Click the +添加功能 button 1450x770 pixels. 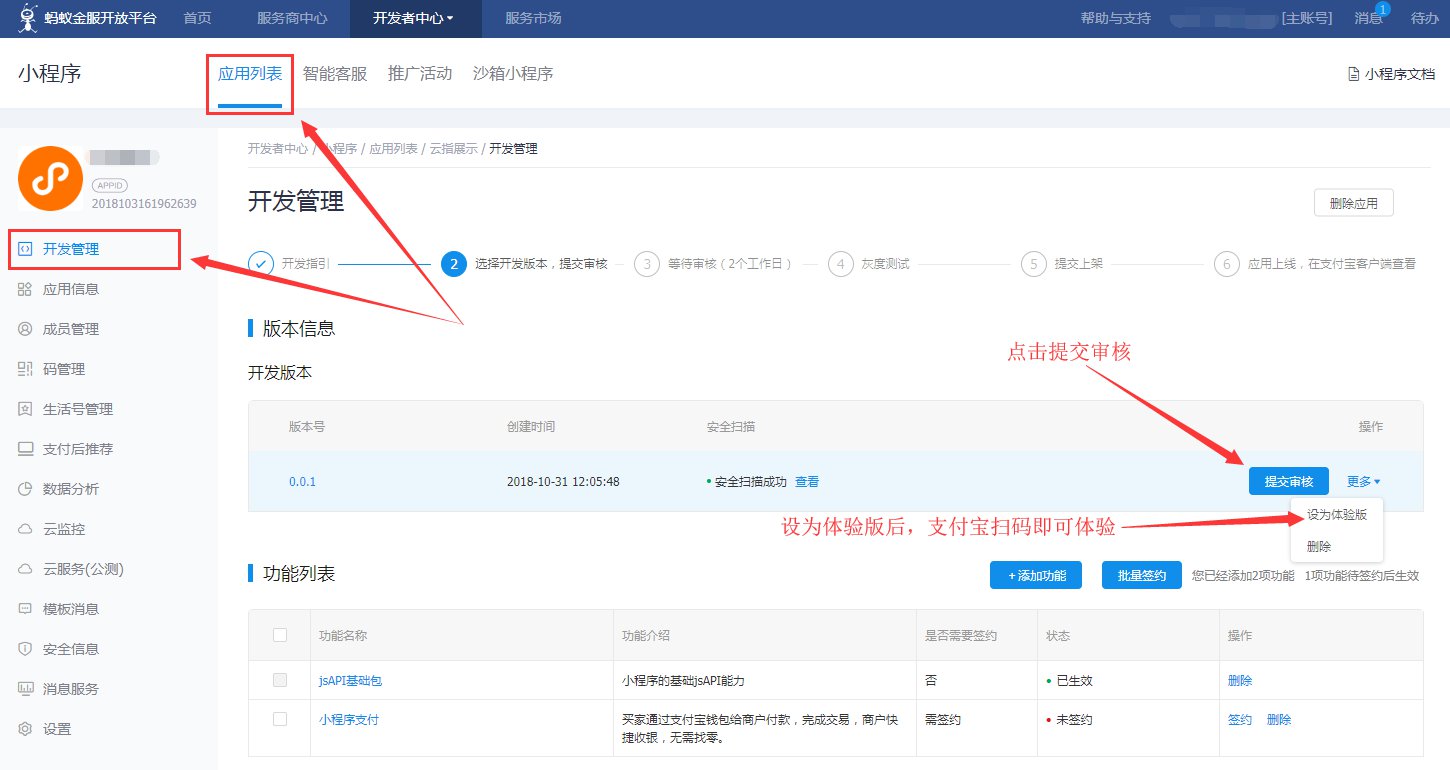tap(1036, 575)
